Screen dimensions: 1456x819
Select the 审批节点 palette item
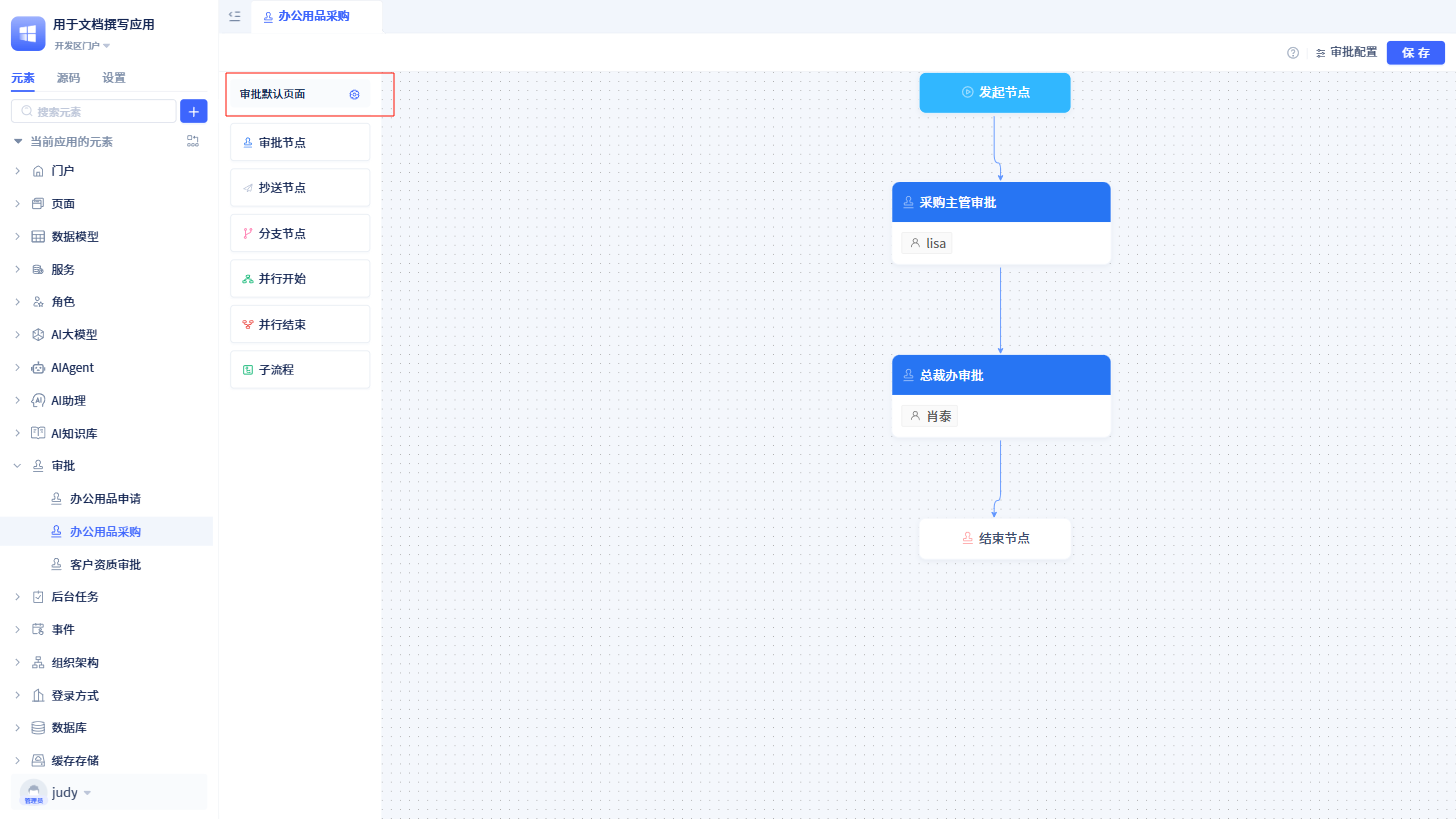click(x=300, y=143)
